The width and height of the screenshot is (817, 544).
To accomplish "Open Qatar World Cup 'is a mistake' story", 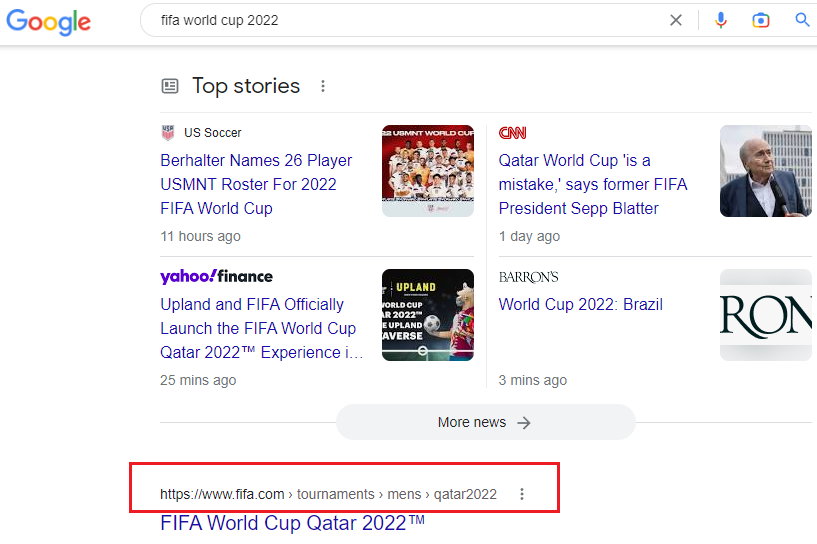I will point(593,184).
